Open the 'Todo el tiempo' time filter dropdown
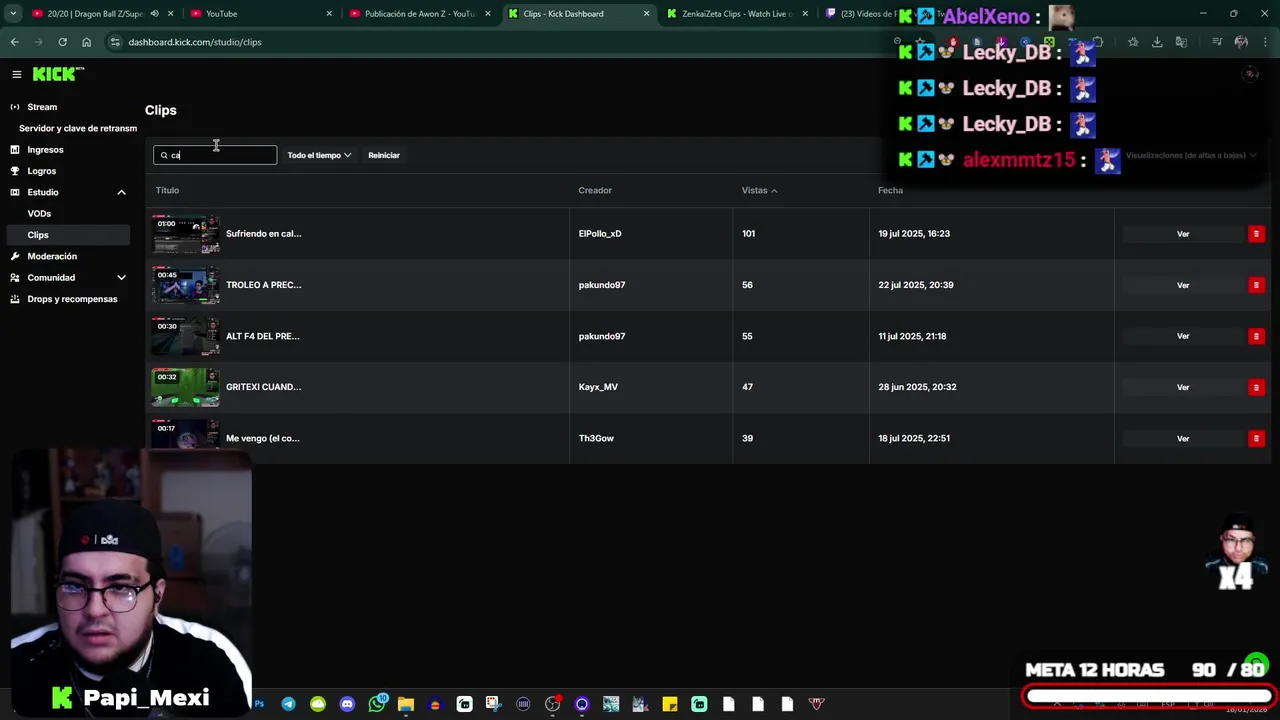Screen dimensions: 1280x720 point(319,155)
